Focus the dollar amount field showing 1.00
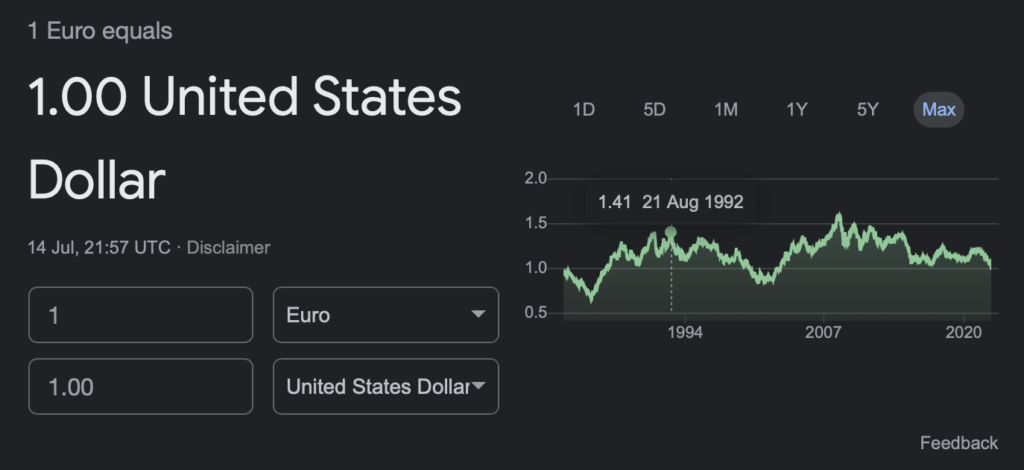Screen dimensions: 1024x470 pyautogui.click(x=140, y=386)
